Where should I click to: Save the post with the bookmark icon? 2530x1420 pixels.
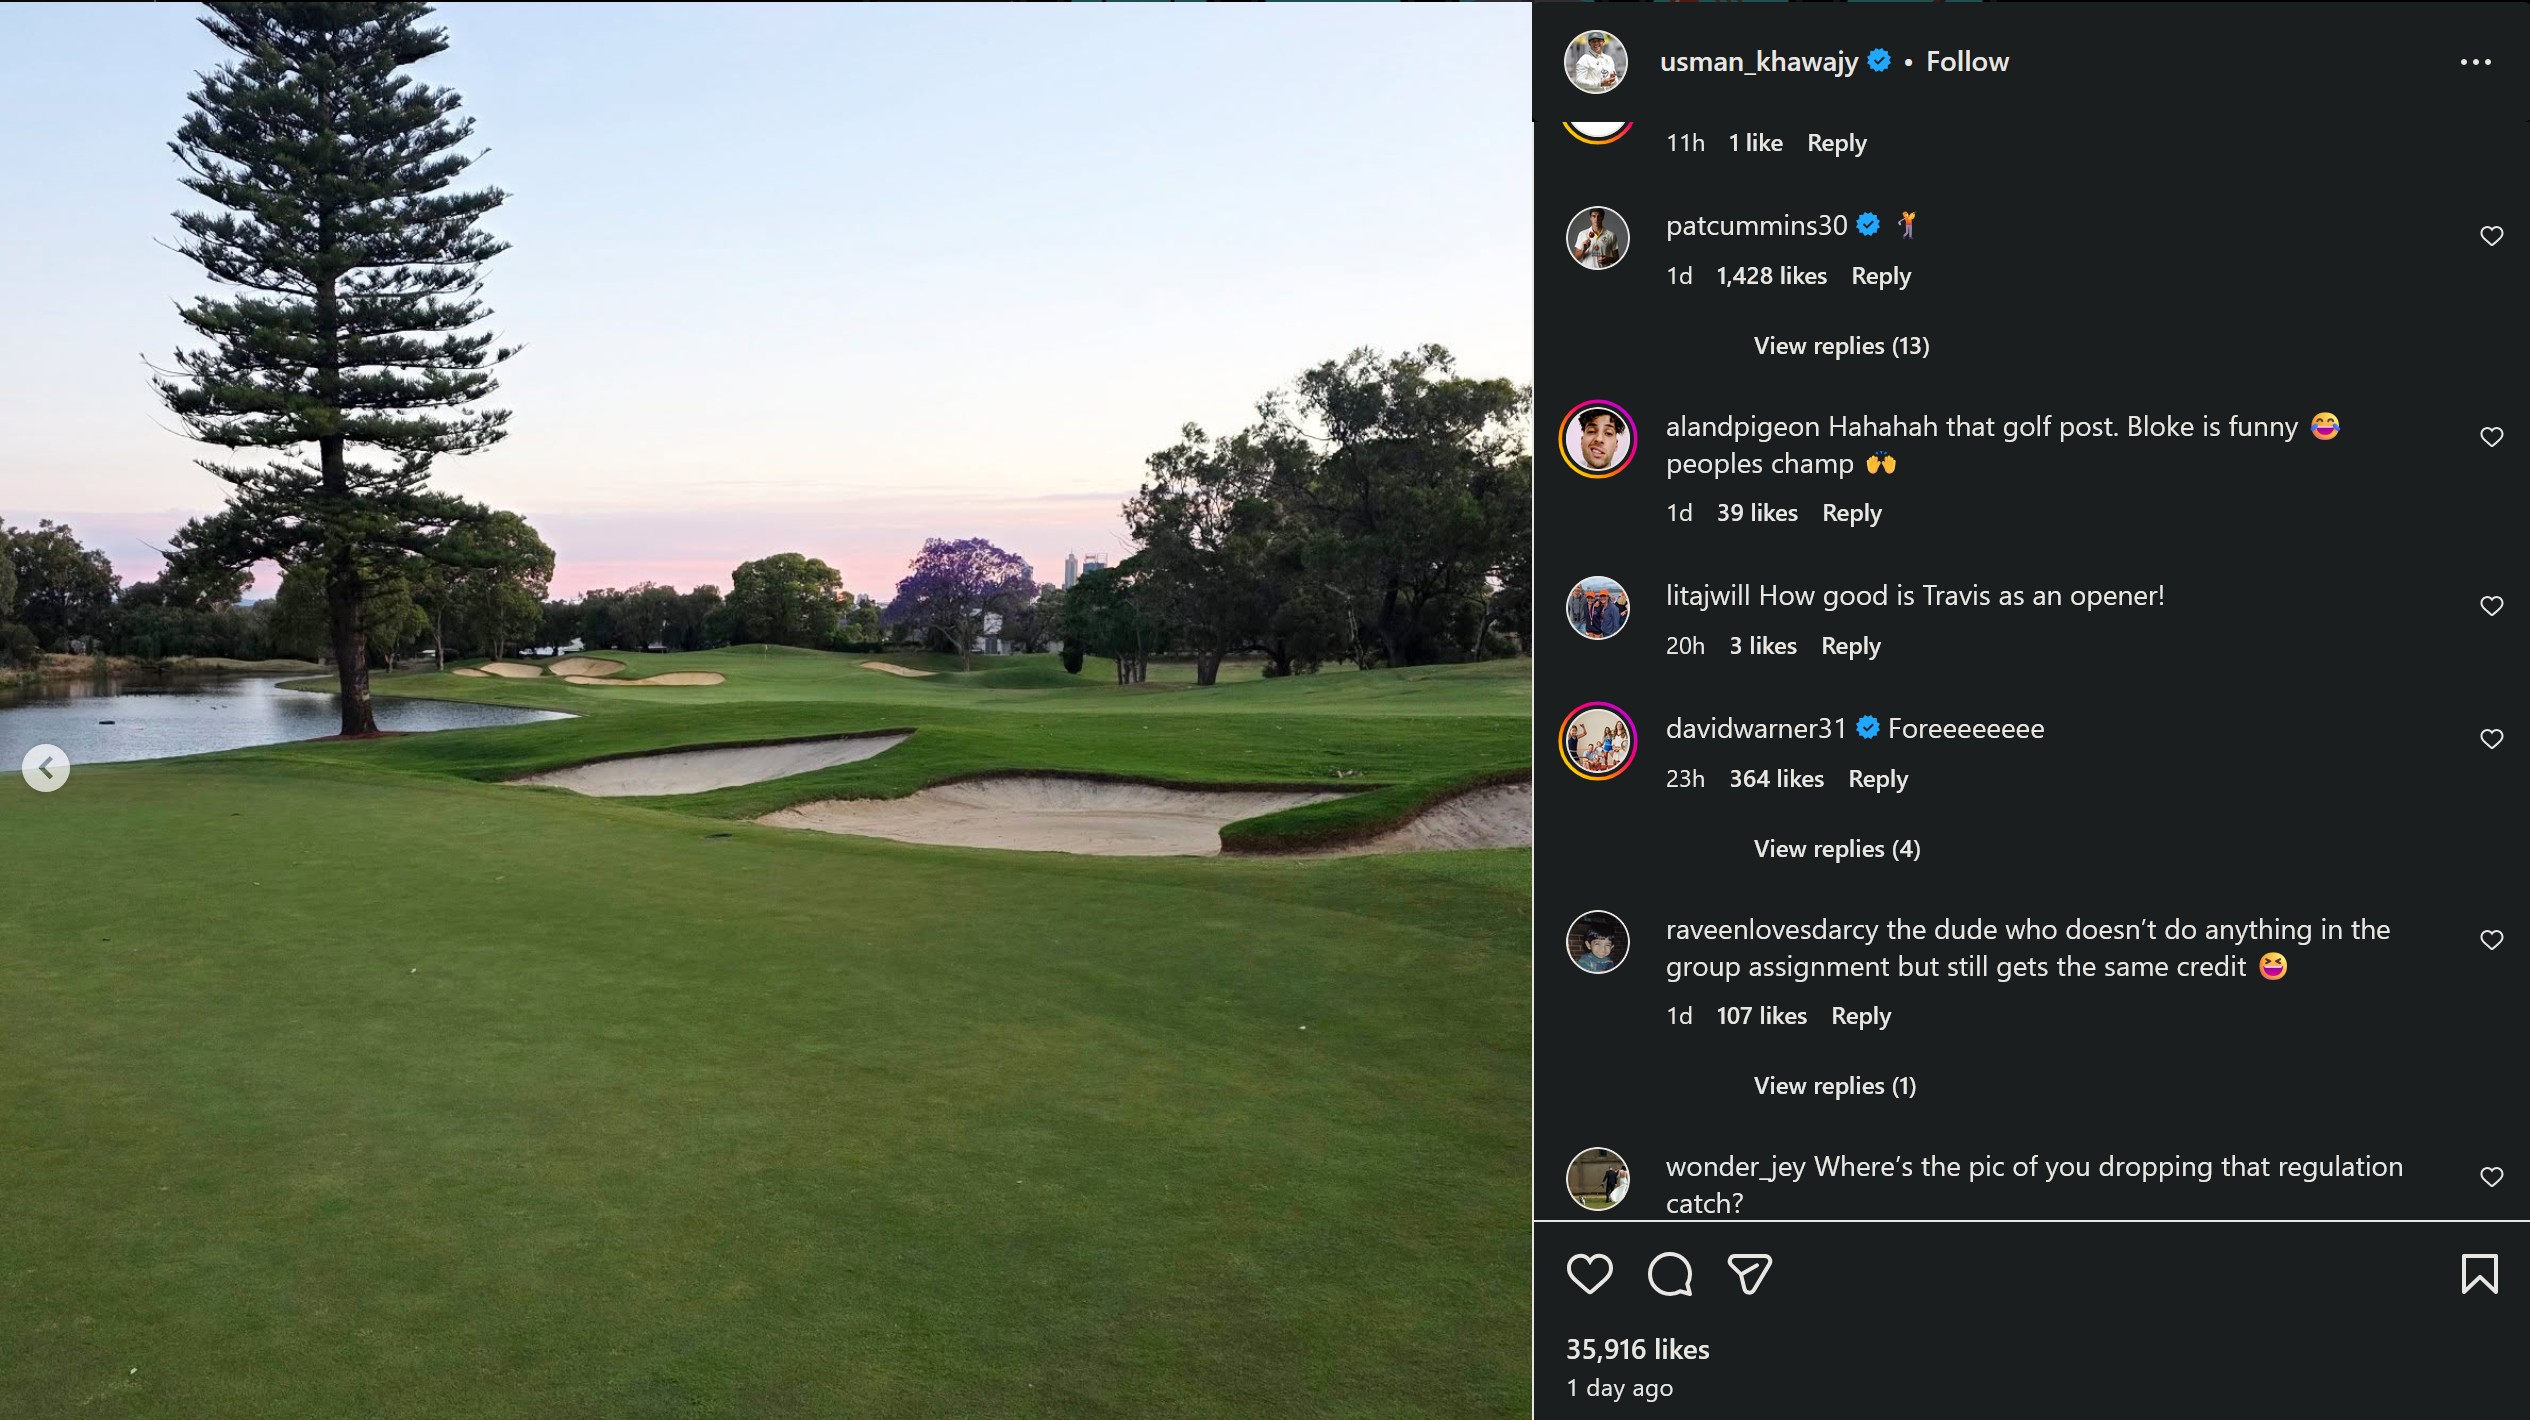2481,1274
